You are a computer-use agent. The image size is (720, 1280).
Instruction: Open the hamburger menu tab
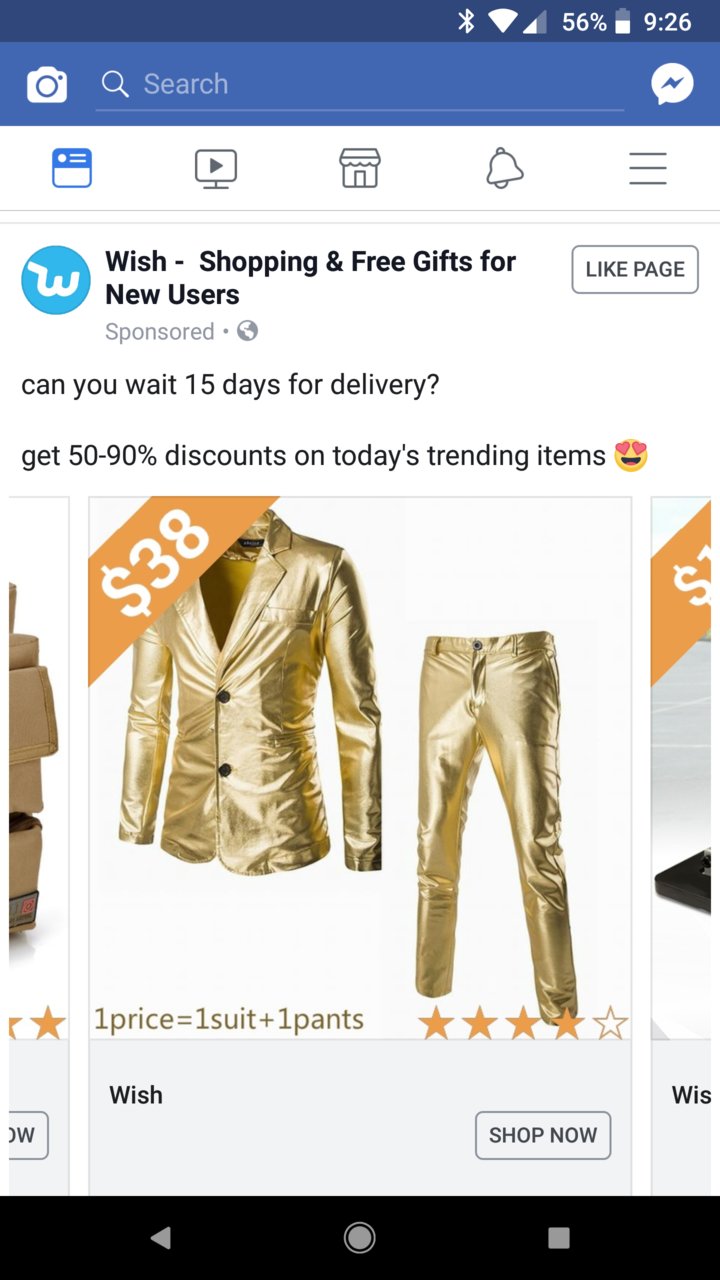point(648,168)
